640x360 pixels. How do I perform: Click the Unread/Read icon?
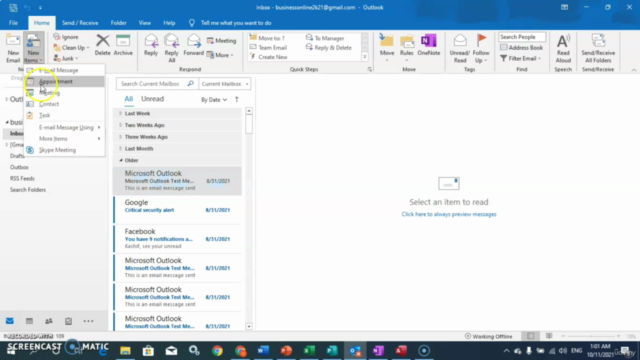(x=460, y=48)
